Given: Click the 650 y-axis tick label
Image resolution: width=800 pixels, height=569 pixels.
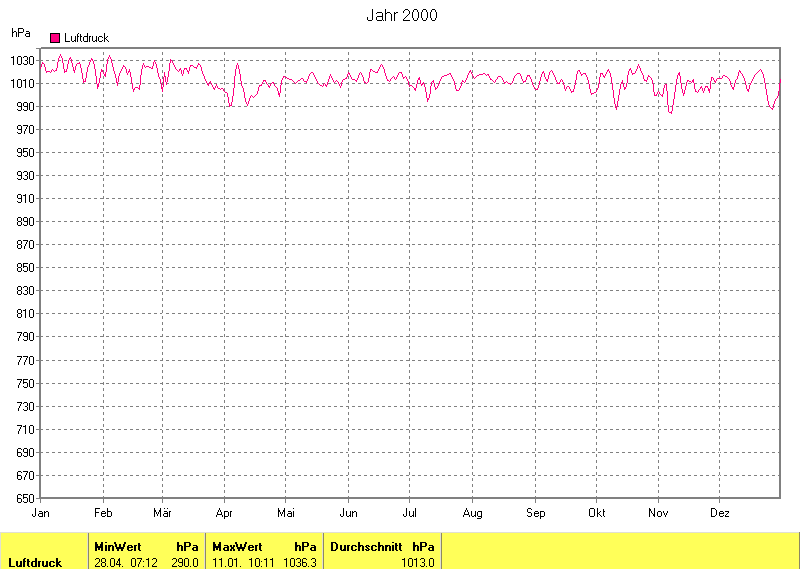Looking at the screenshot, I should (26, 498).
